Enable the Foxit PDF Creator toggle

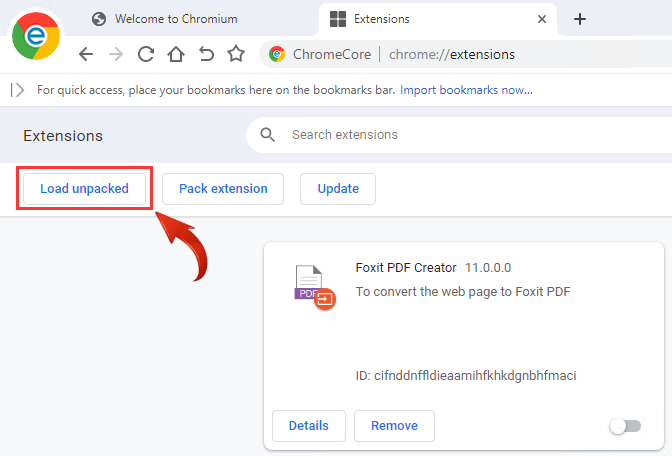(625, 426)
